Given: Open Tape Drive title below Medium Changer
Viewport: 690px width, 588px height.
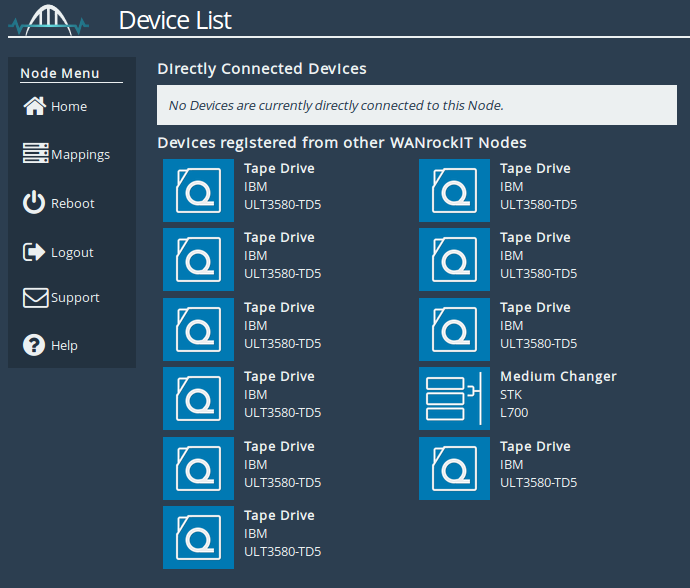Looking at the screenshot, I should [535, 446].
